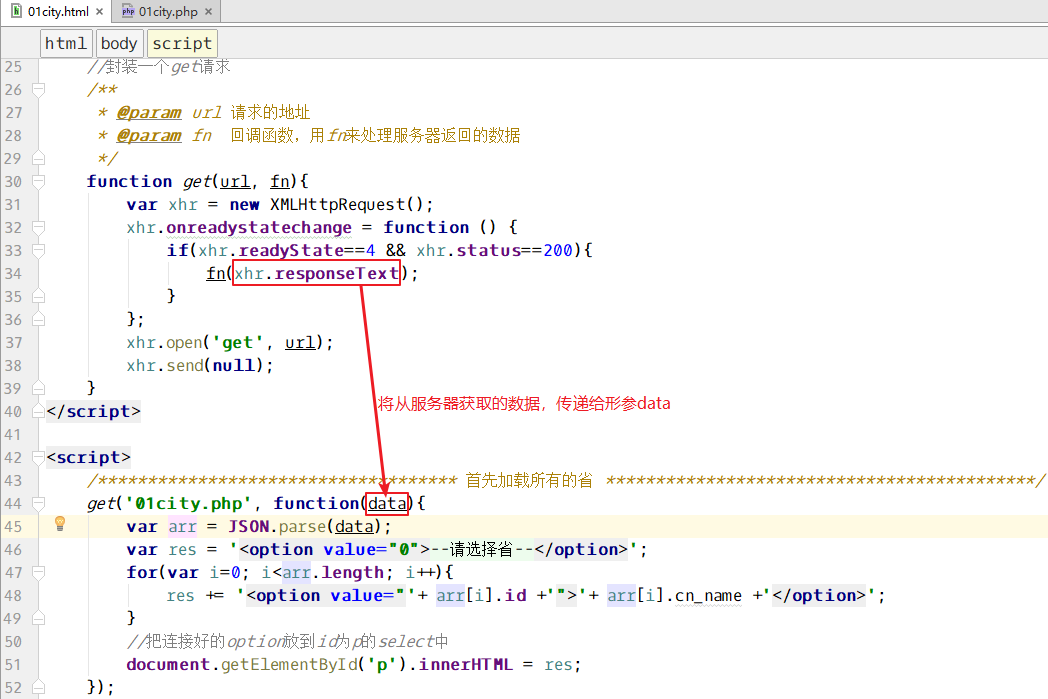Click the comment '首先加载所有的省' on line 43
Screen dimensions: 1048x699
[x=529, y=480]
